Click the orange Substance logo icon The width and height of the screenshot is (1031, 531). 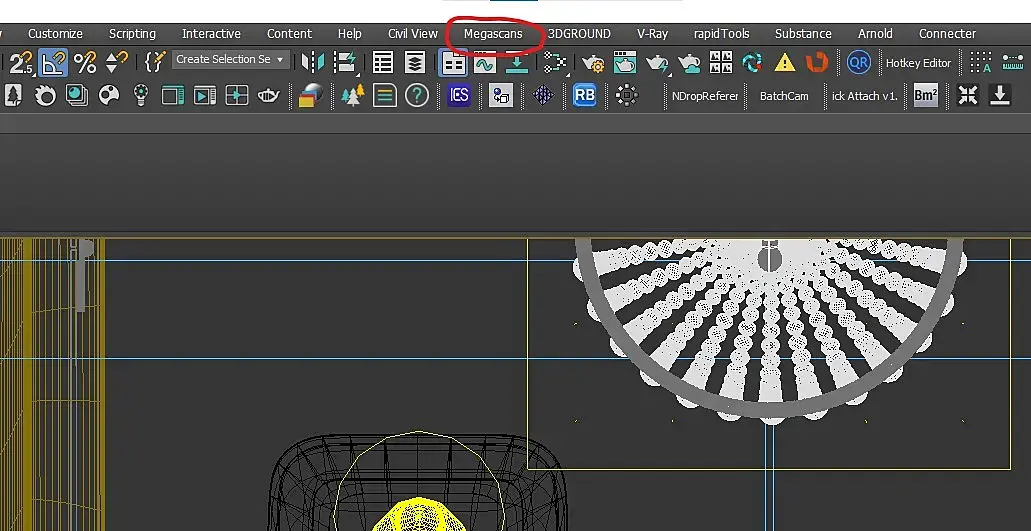[817, 63]
